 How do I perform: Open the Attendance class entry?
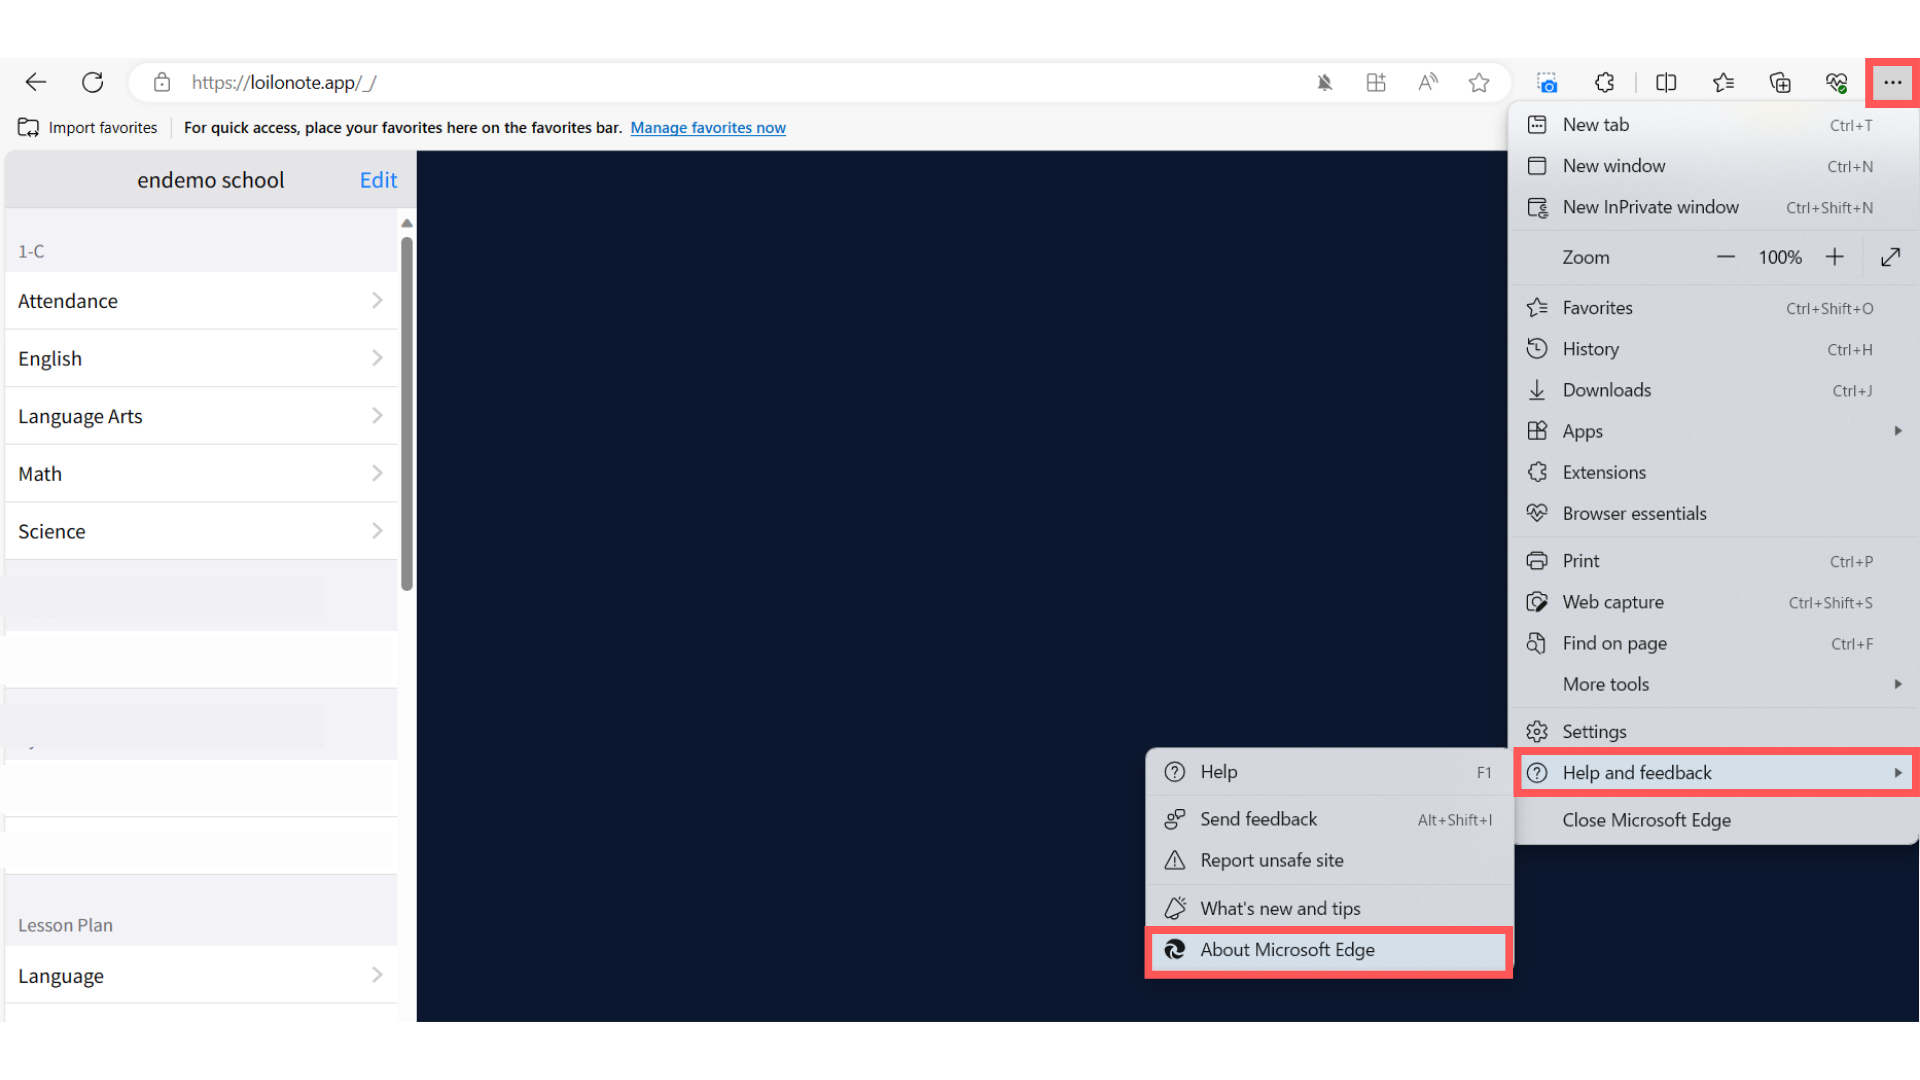click(x=200, y=301)
